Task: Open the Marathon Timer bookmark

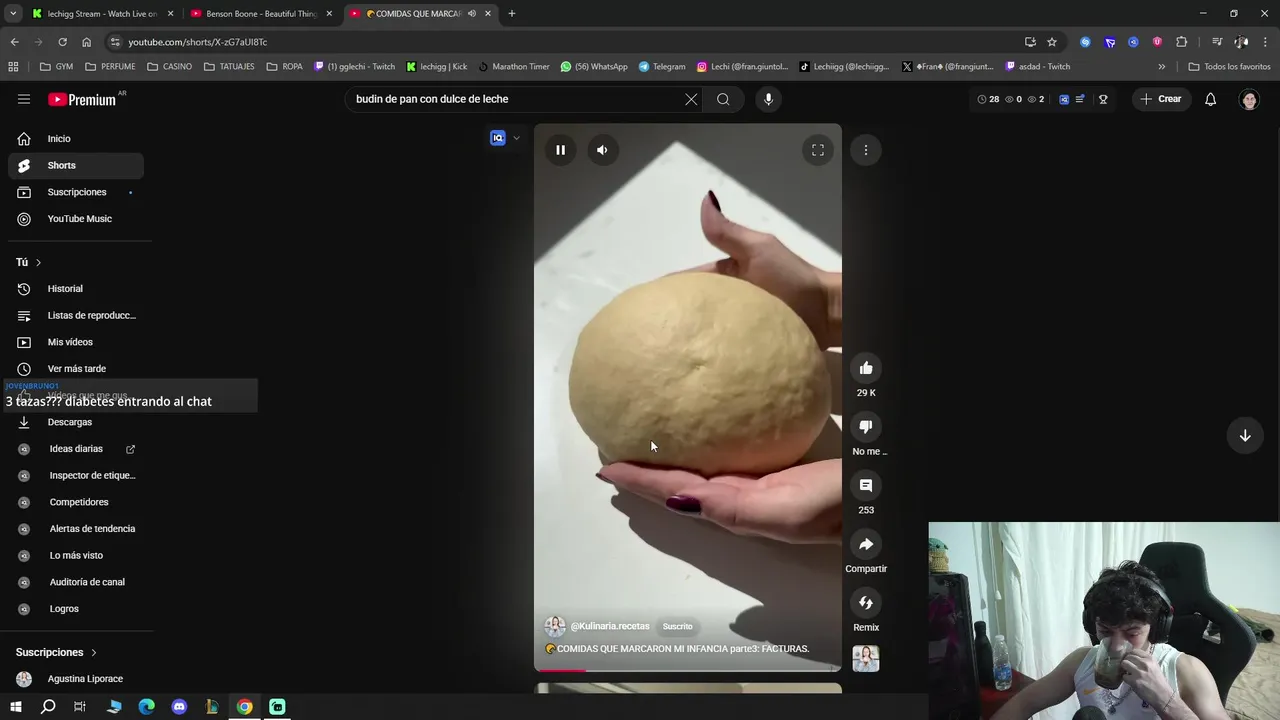Action: 513,67
